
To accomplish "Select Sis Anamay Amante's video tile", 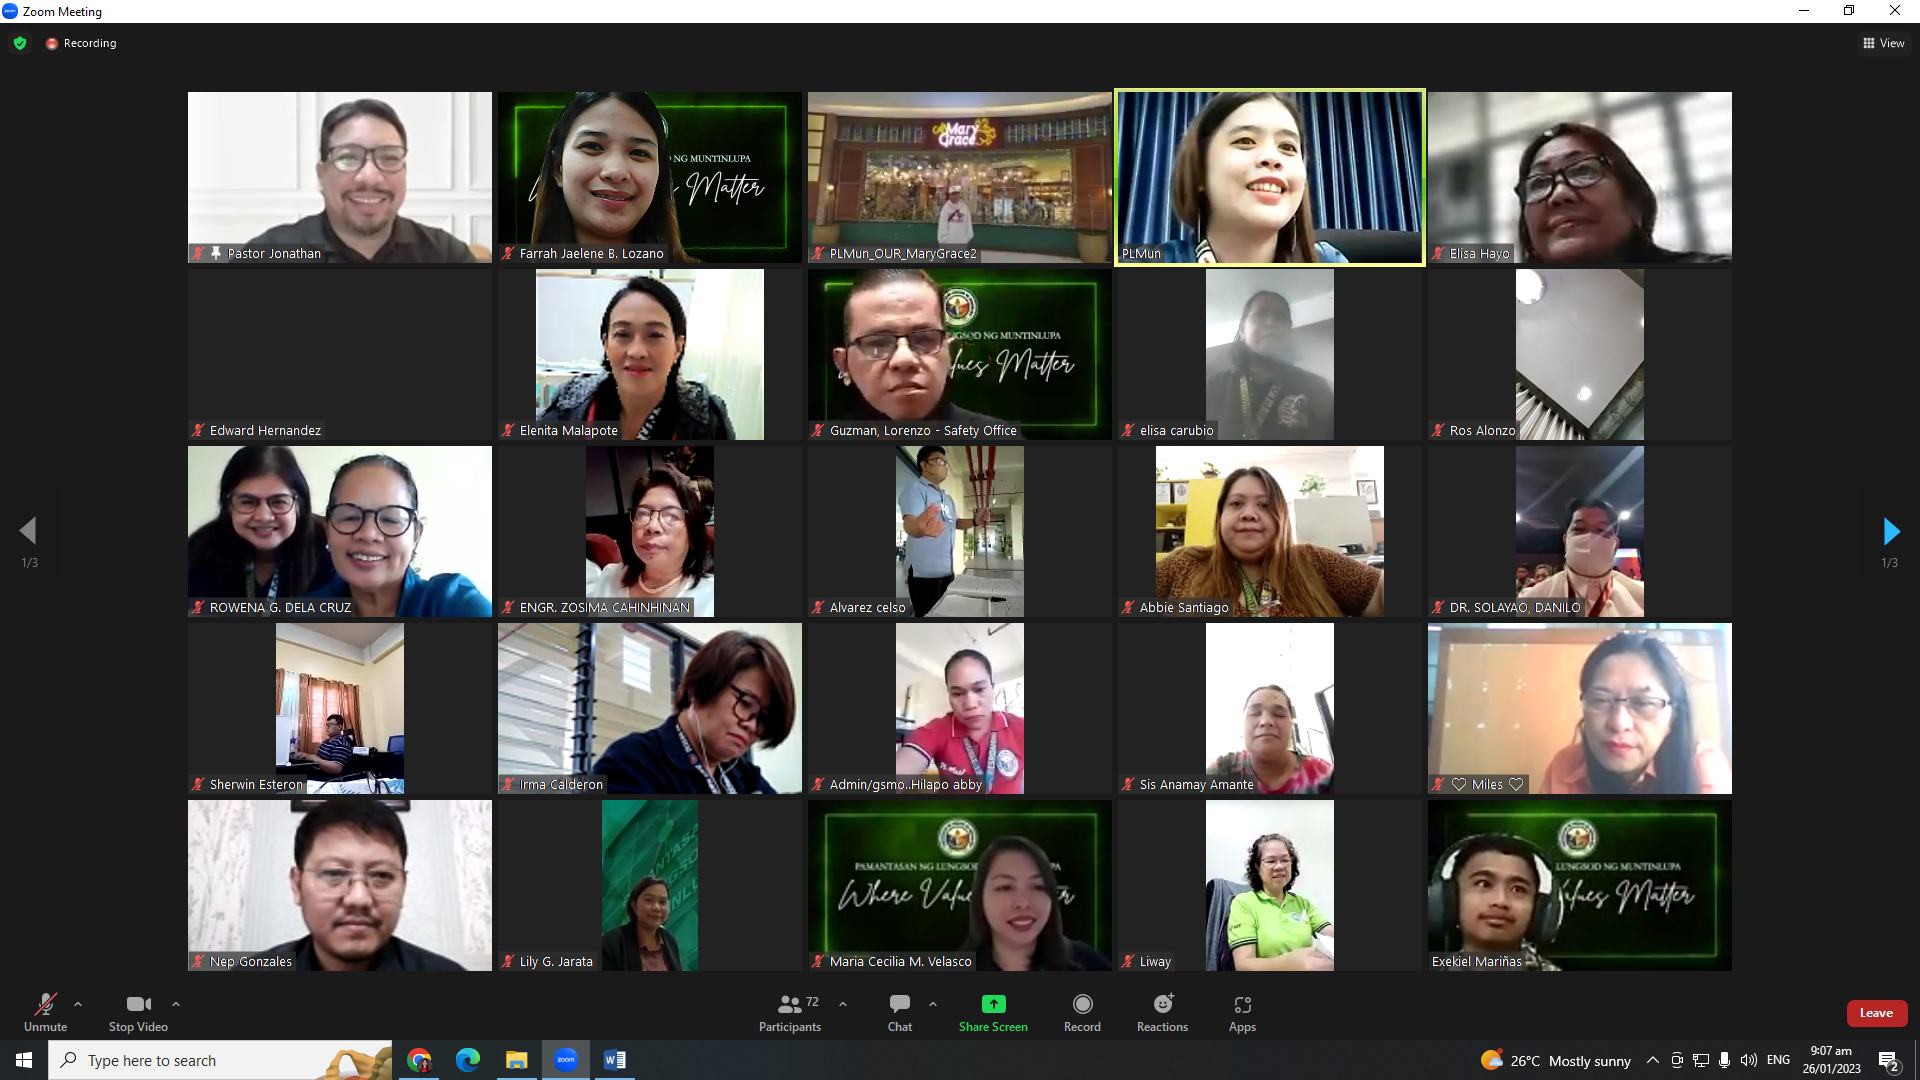I will pos(1270,708).
